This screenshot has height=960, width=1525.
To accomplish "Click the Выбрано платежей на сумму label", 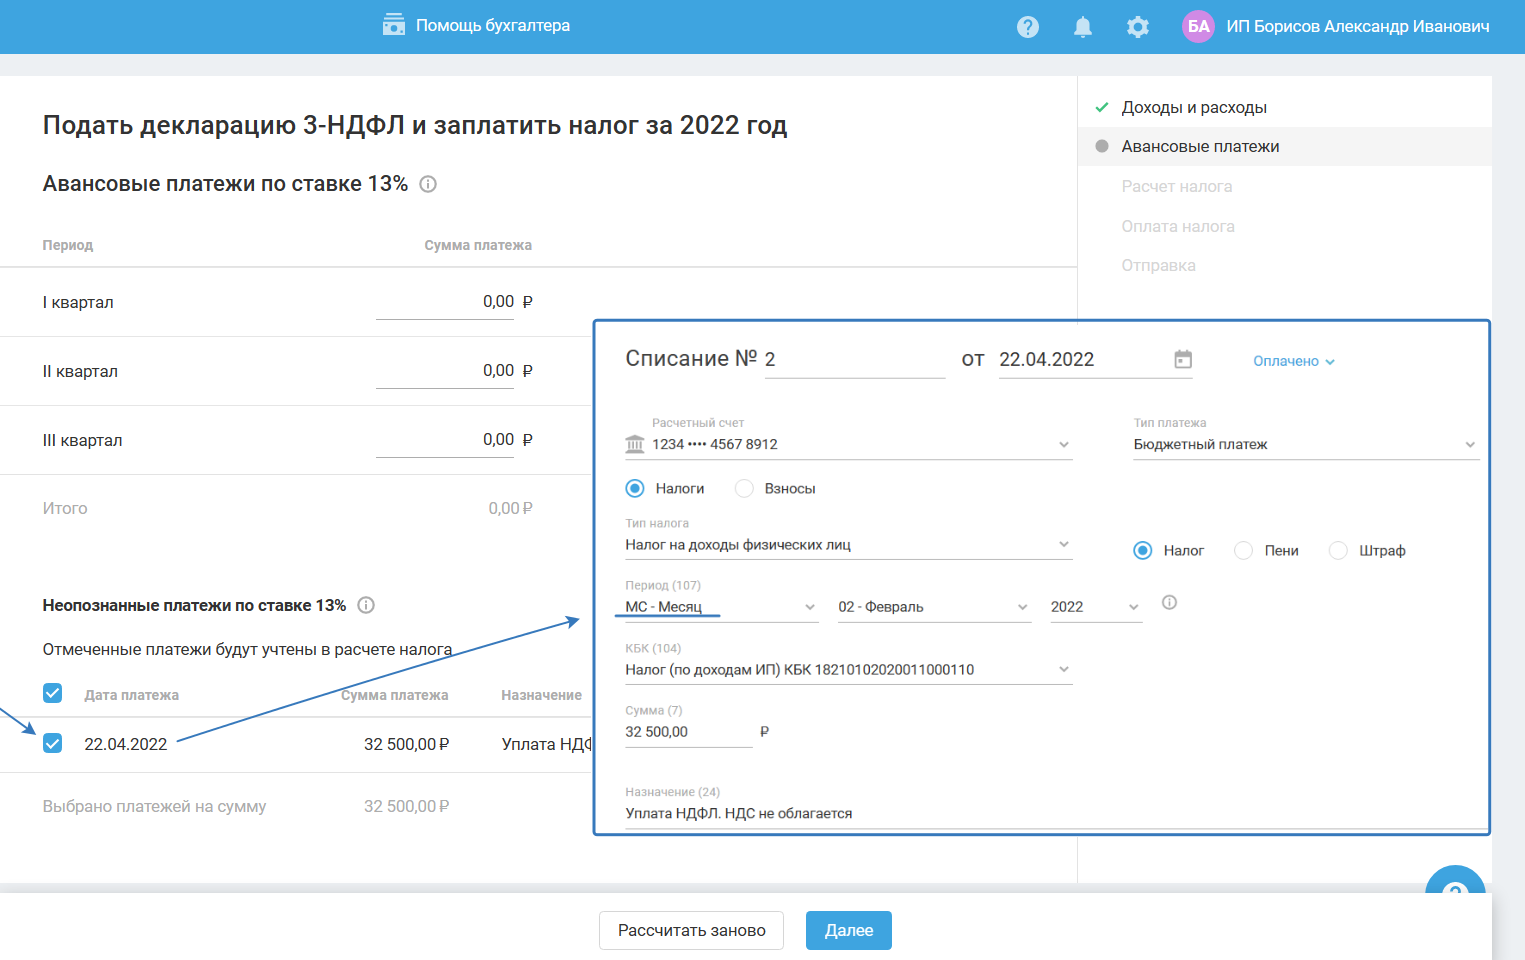I will pyautogui.click(x=154, y=806).
